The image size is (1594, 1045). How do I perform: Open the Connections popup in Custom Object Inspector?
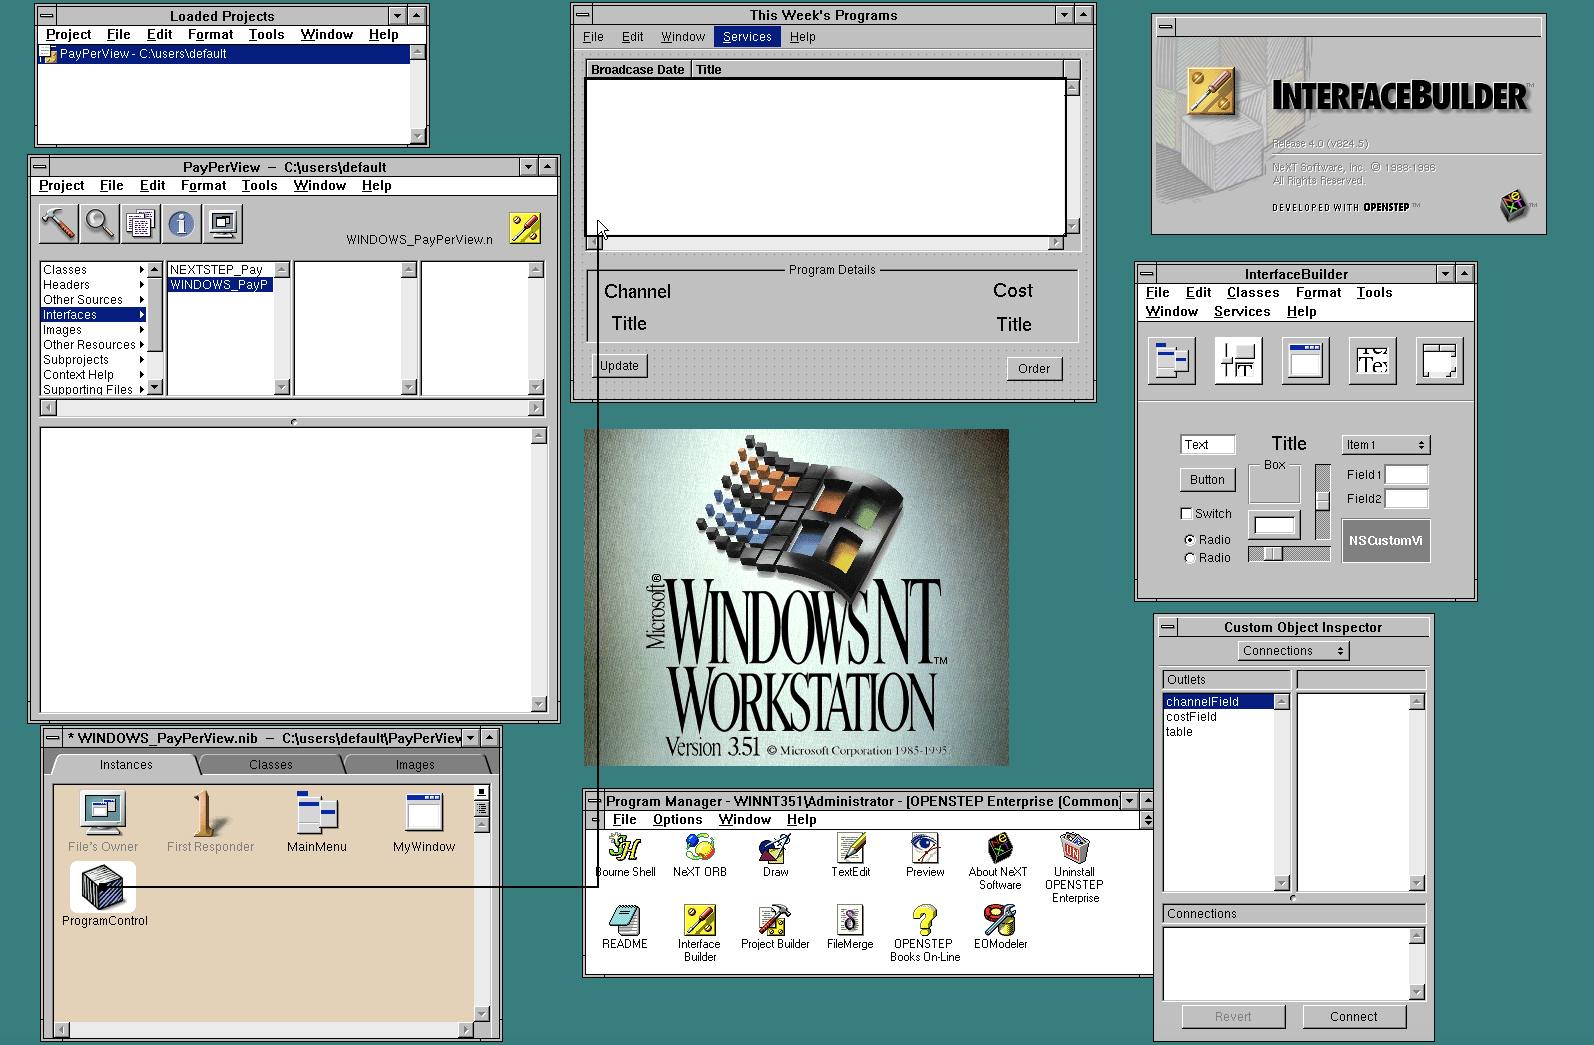pyautogui.click(x=1293, y=651)
